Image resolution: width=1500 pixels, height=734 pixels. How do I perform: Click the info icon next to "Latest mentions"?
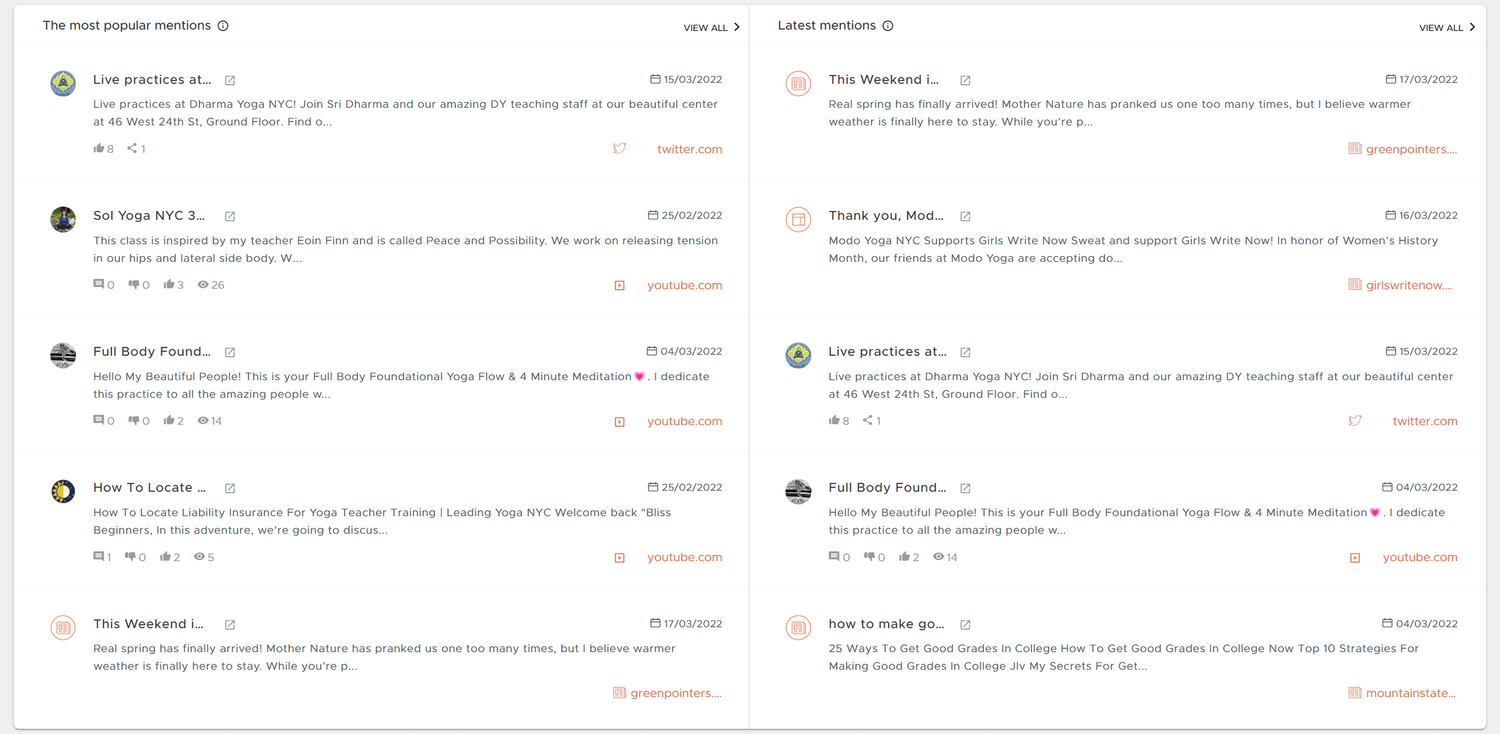[889, 25]
